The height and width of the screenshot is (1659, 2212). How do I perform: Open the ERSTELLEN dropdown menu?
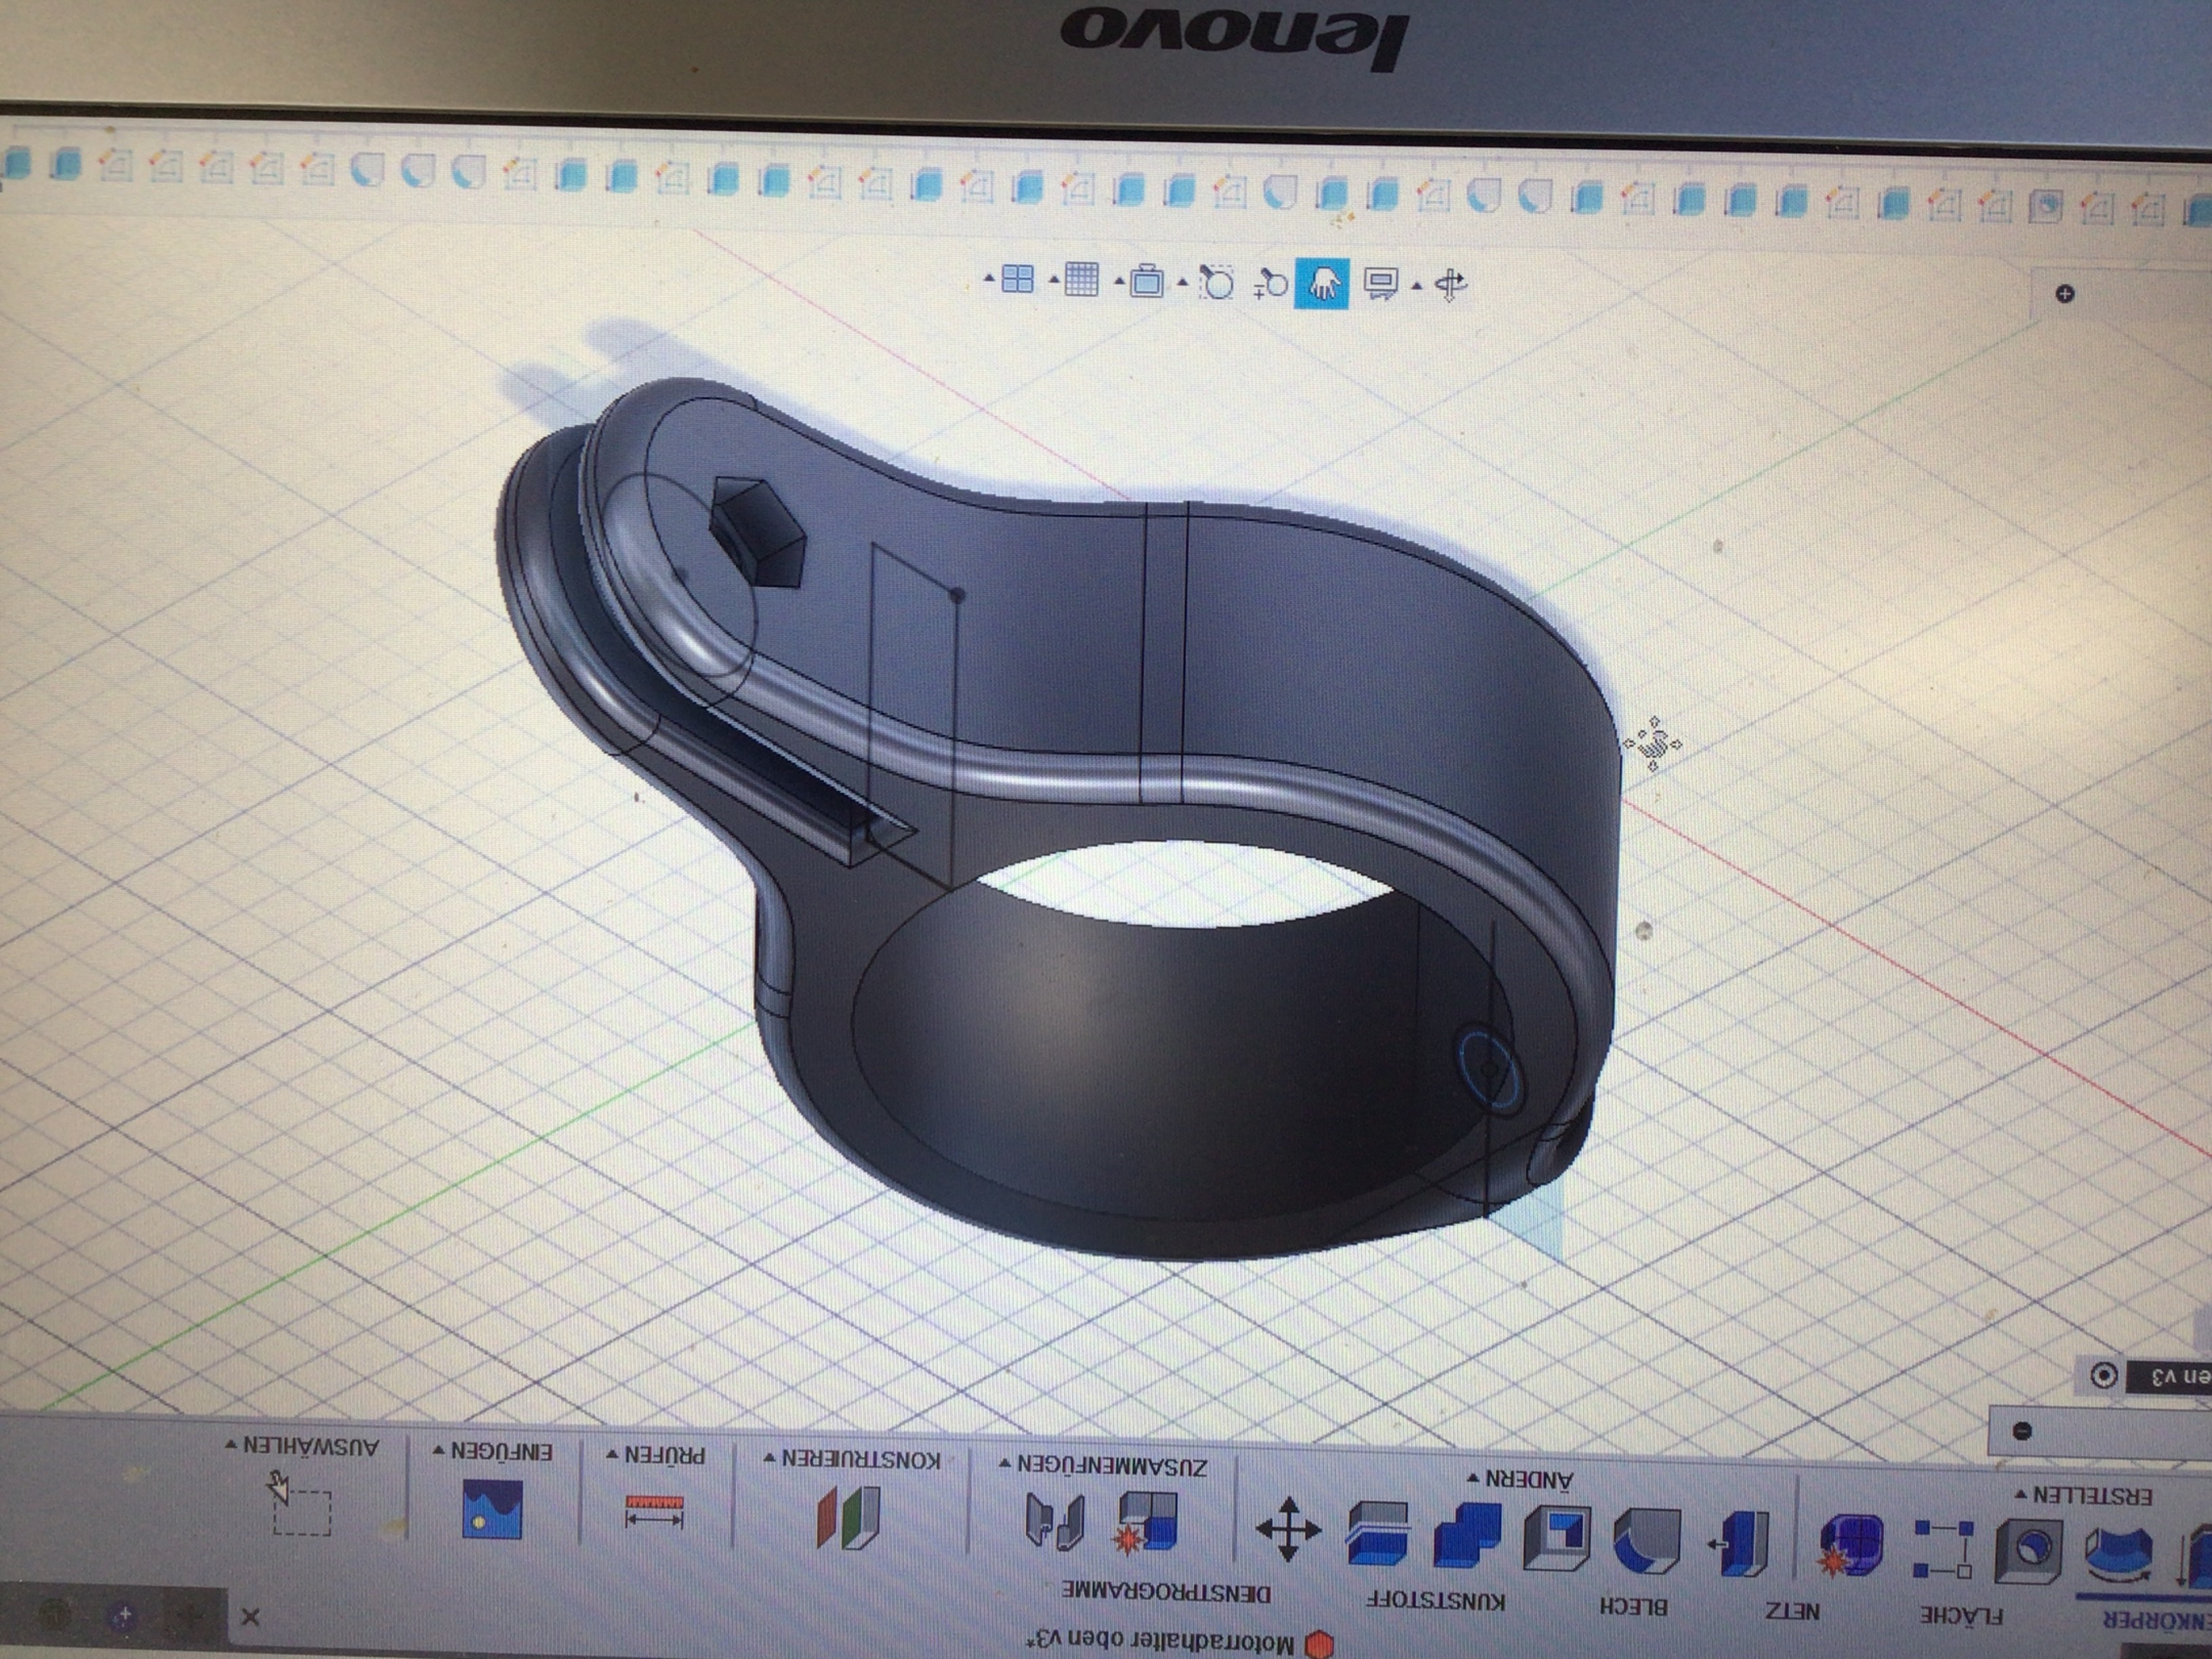(2084, 1495)
